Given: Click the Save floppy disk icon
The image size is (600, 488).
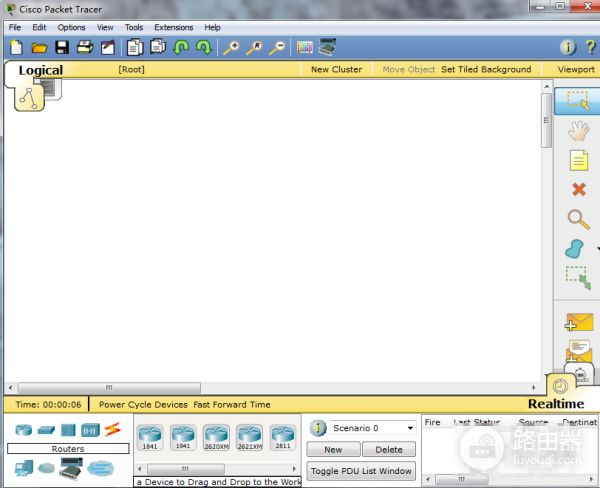Looking at the screenshot, I should 62,47.
